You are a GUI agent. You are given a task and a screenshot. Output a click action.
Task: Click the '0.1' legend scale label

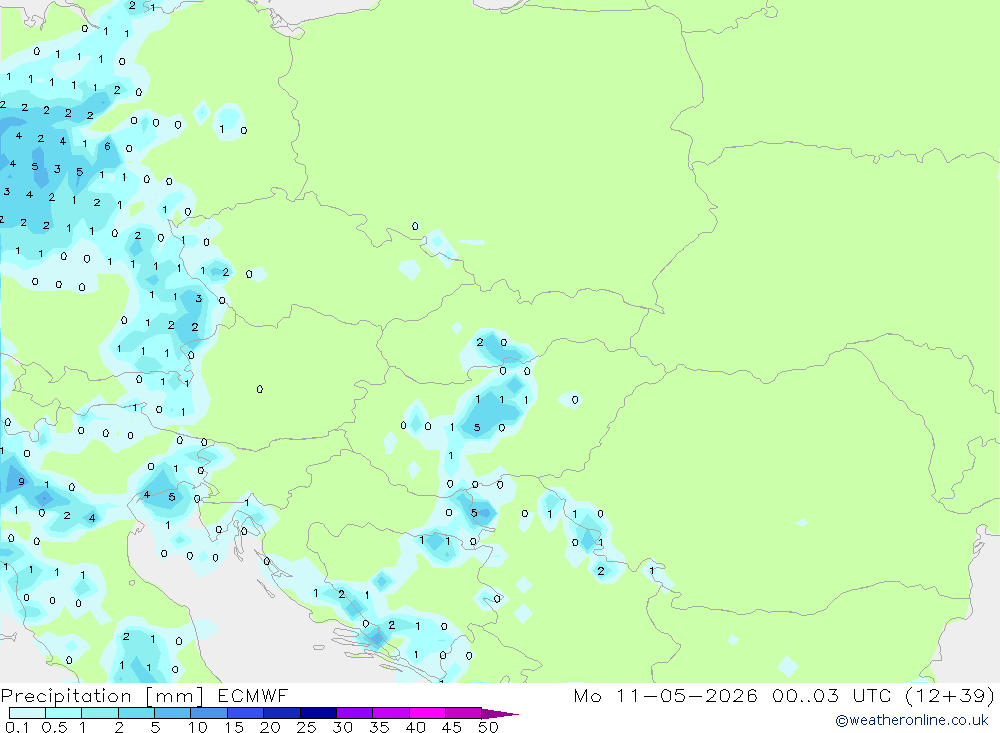[x=17, y=727]
